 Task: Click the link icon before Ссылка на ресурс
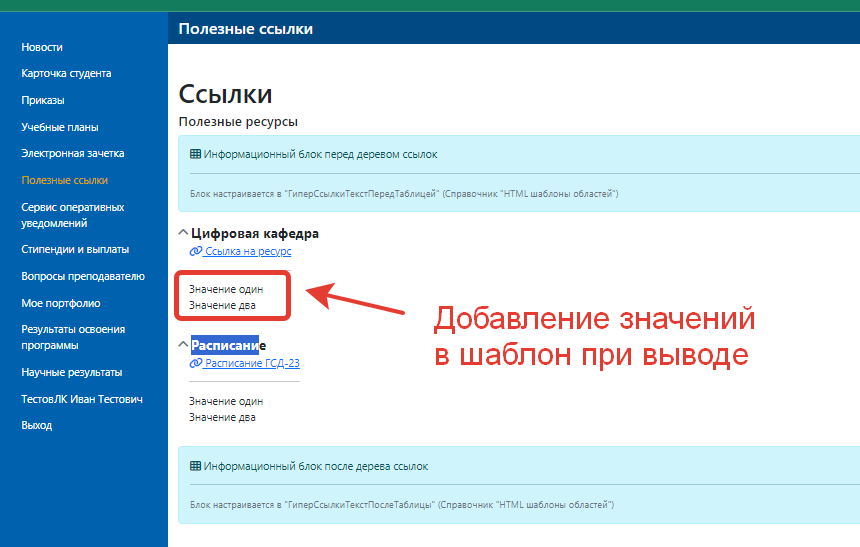(x=195, y=252)
